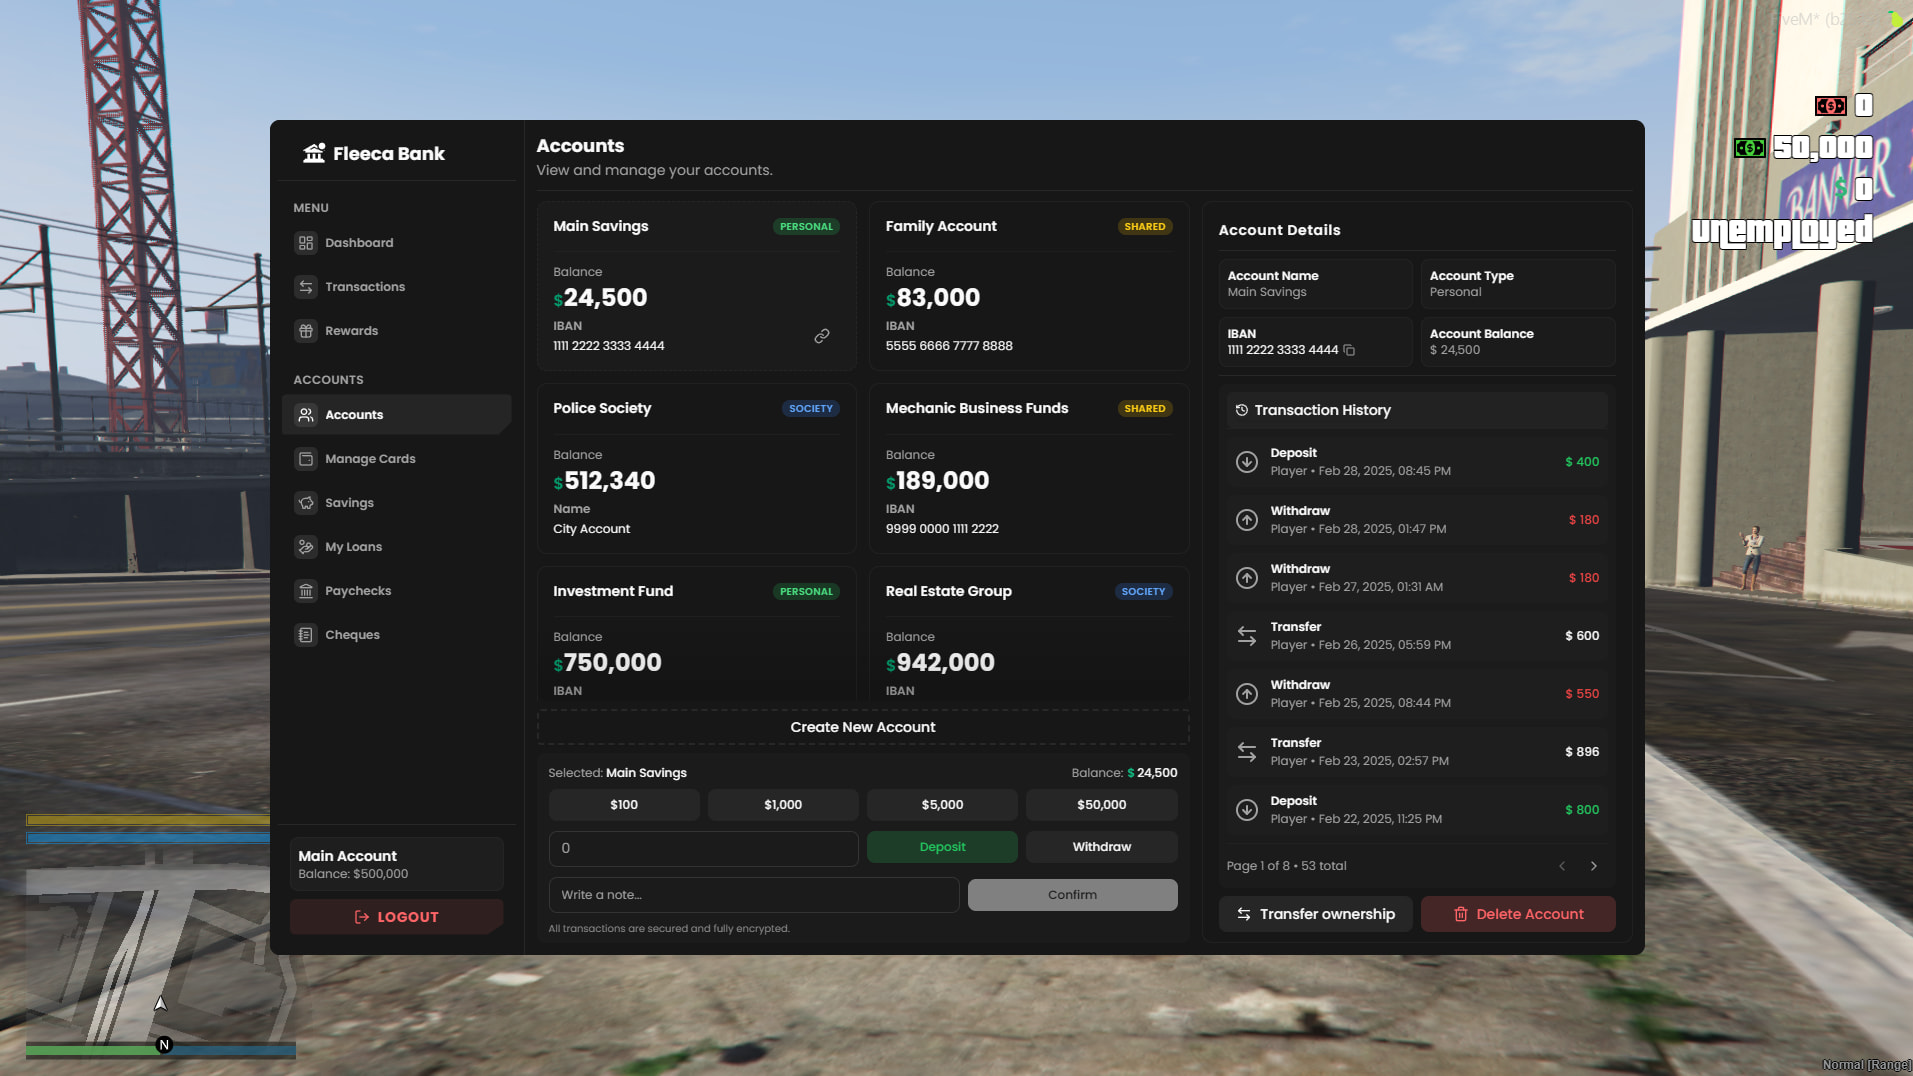
Task: Click the My Loans sidebar icon
Action: [306, 547]
